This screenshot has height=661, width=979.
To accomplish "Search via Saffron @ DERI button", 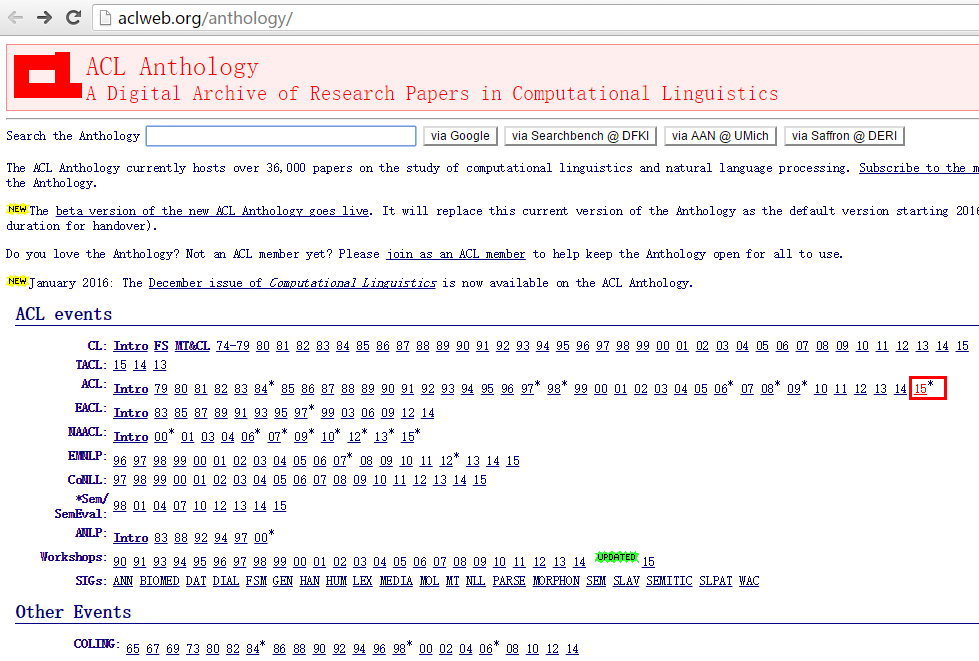I will [x=844, y=136].
